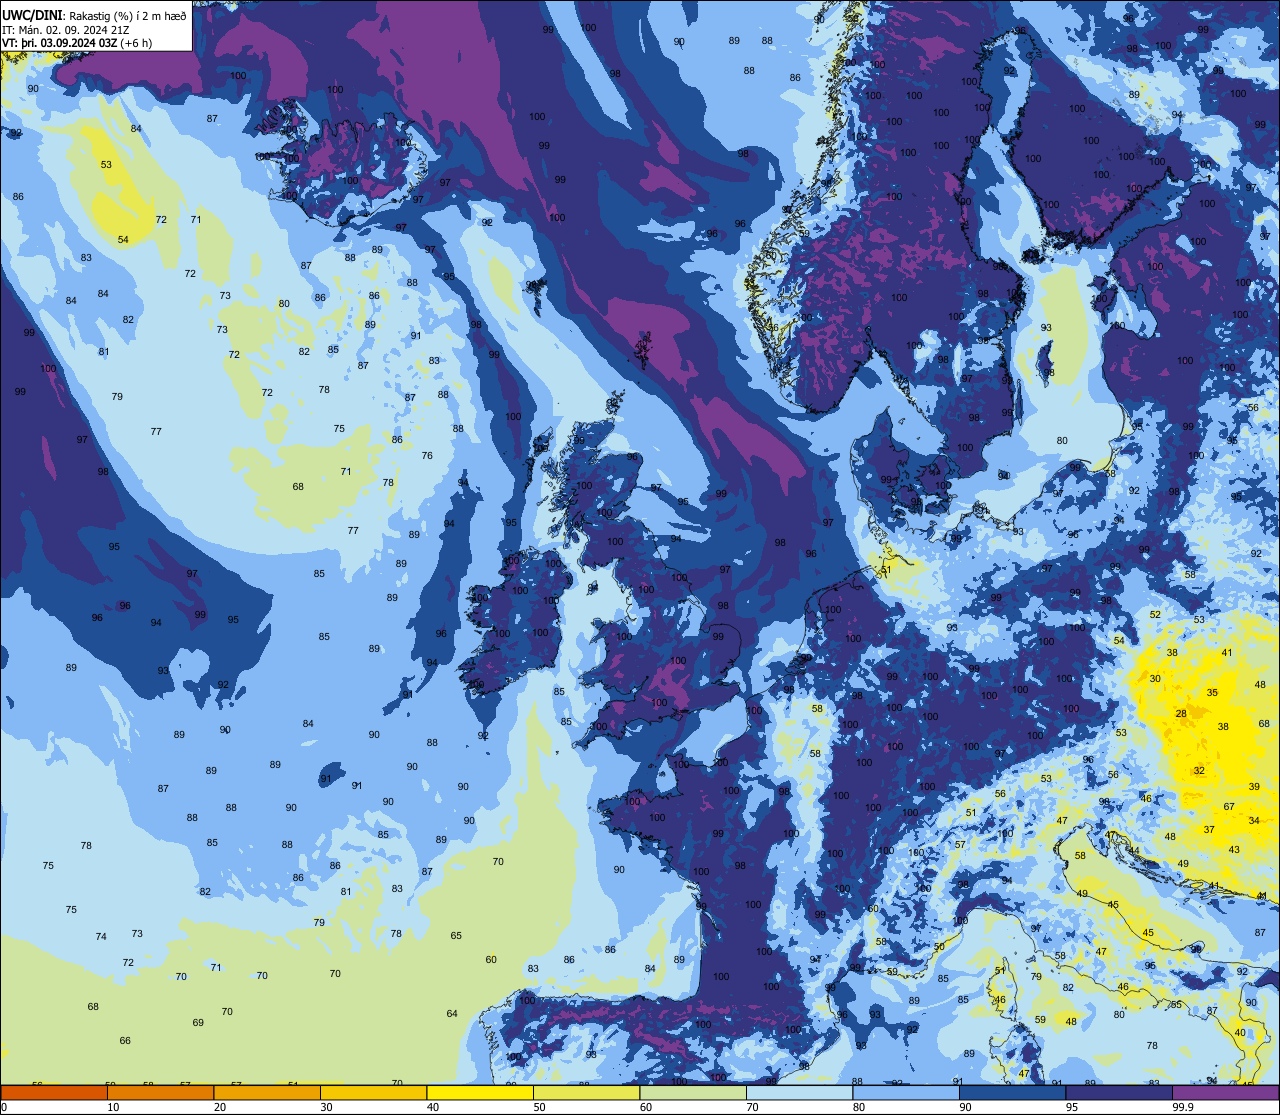Click the 20–30 amber legend swatch

pyautogui.click(x=267, y=1093)
